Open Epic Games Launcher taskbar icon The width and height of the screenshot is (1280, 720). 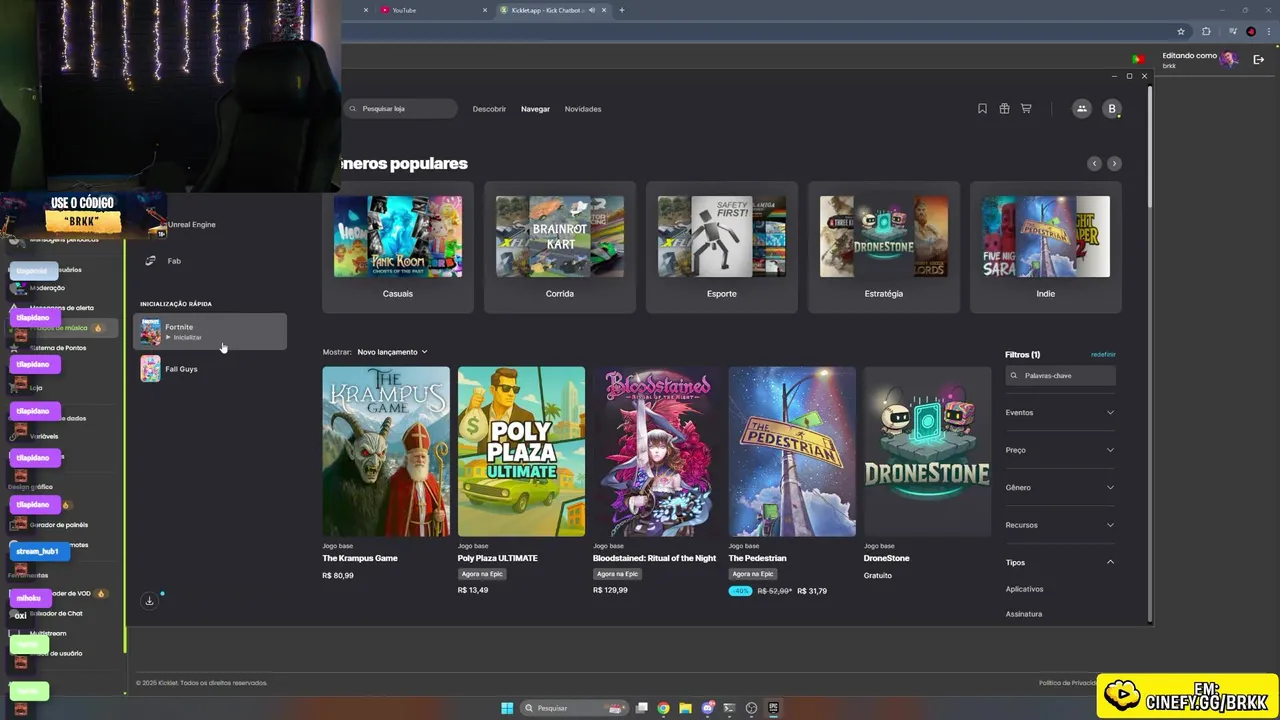(773, 708)
